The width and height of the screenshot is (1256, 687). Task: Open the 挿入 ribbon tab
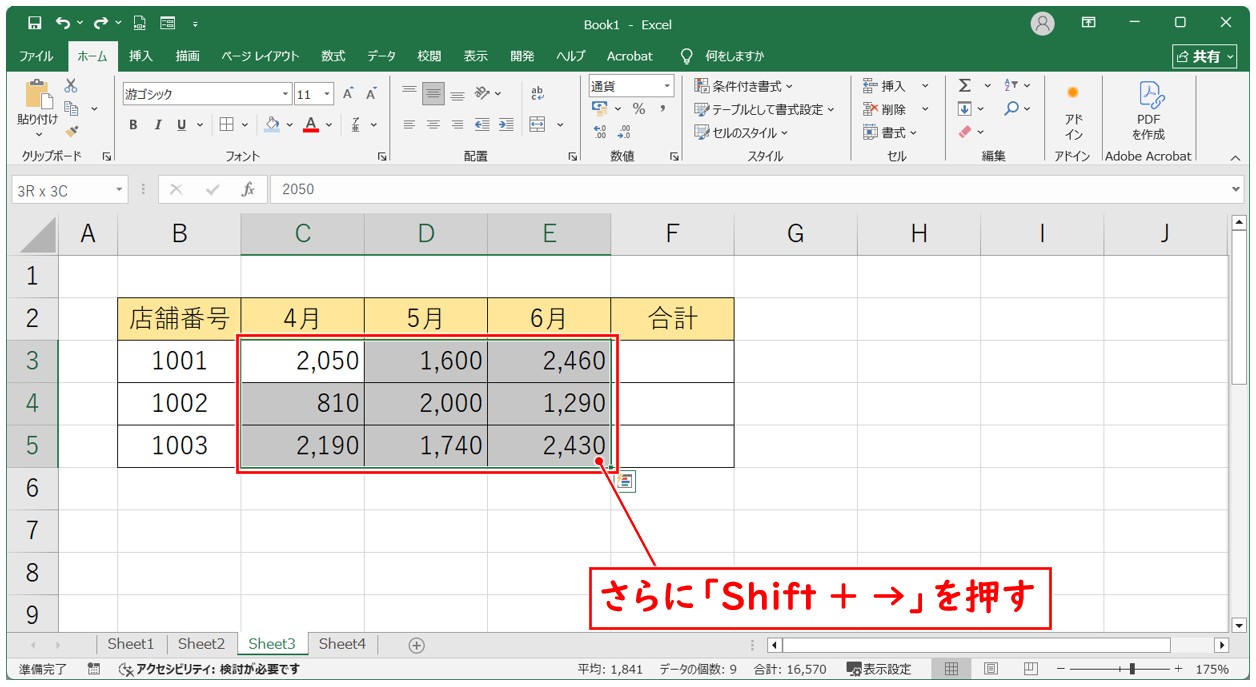141,56
